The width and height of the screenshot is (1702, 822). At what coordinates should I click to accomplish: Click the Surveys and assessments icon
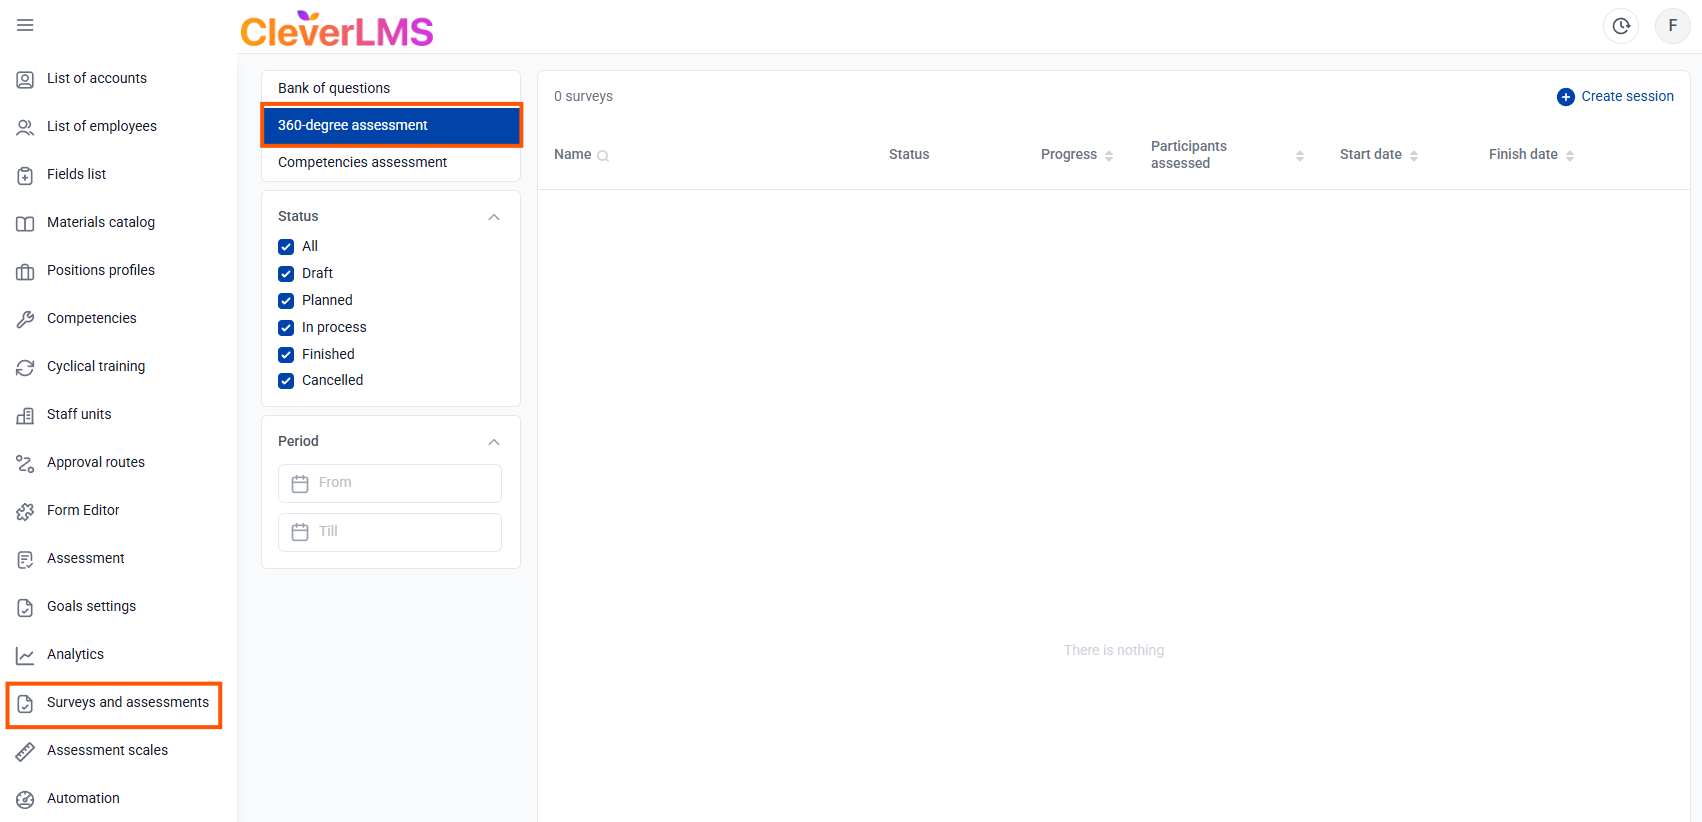[25, 703]
